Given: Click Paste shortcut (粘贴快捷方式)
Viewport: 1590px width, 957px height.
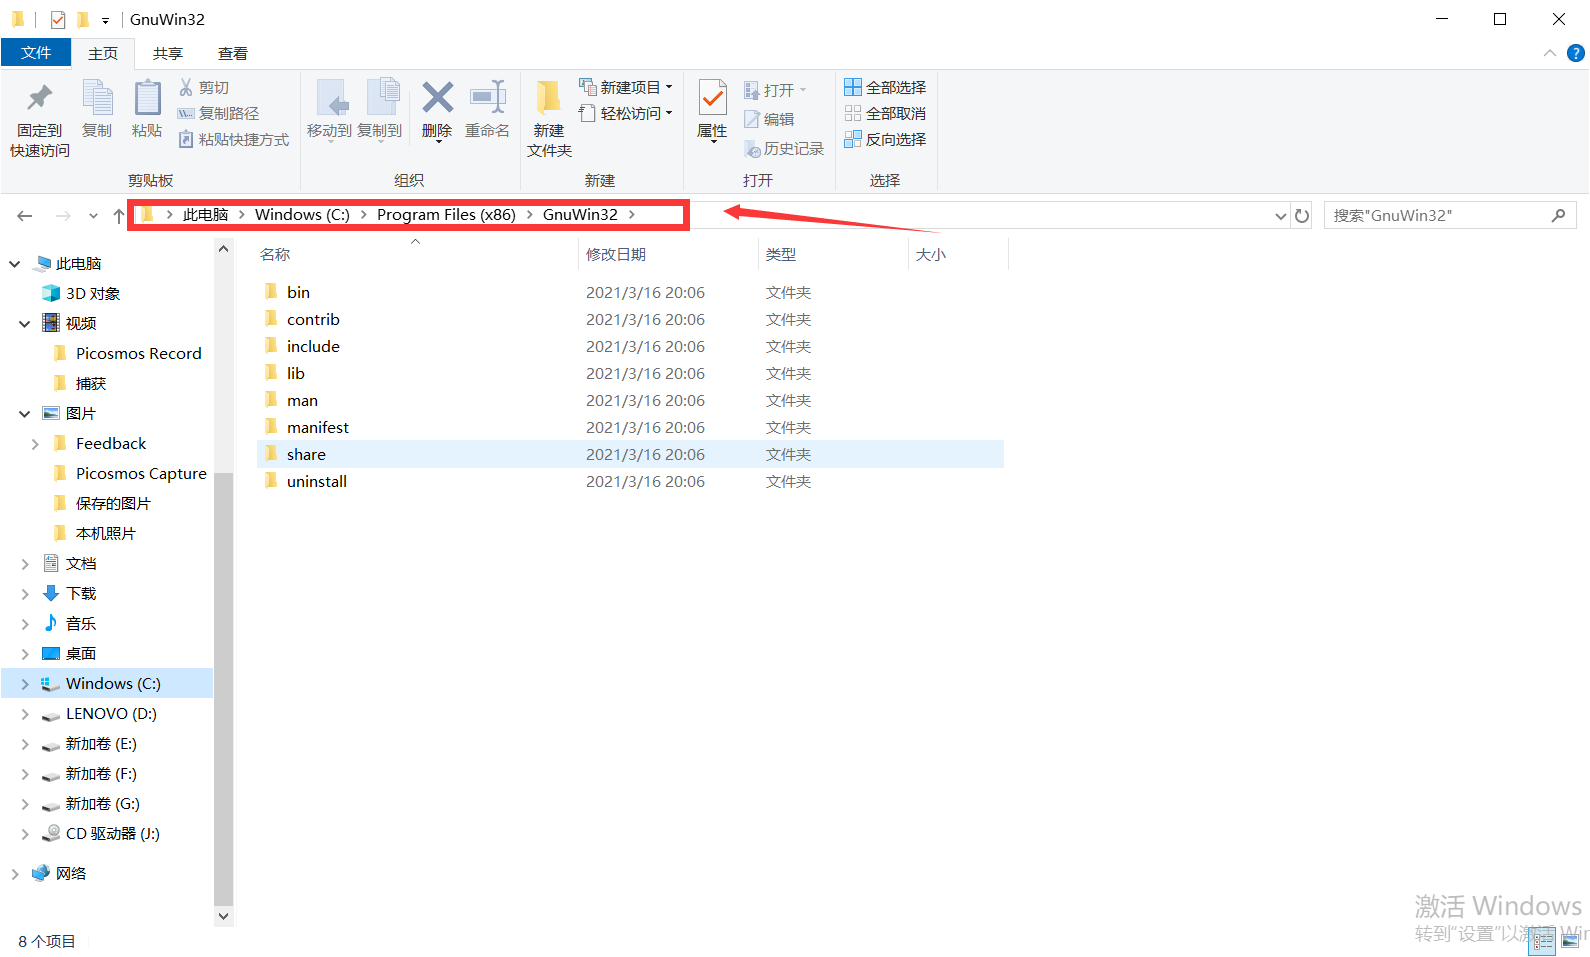Looking at the screenshot, I should click(x=233, y=140).
